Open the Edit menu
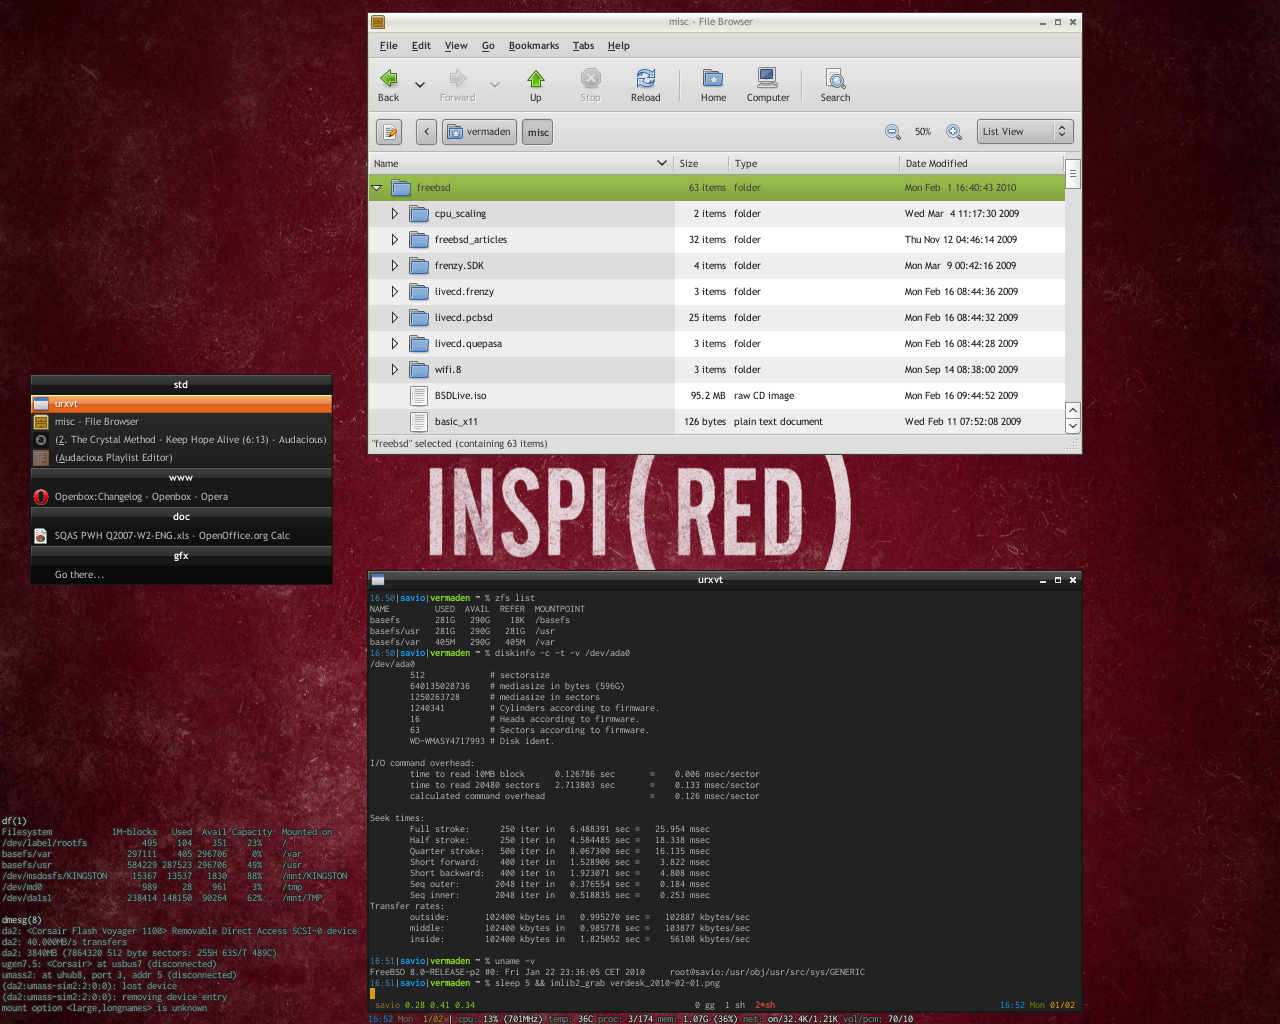 tap(421, 46)
